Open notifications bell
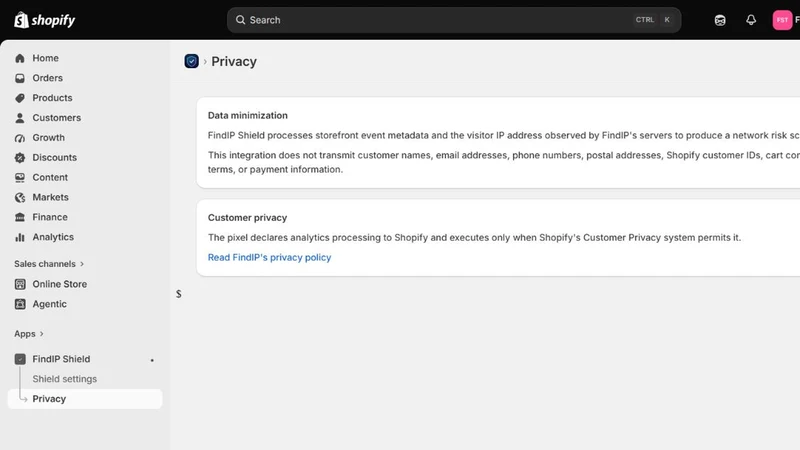This screenshot has height=450, width=800. point(751,20)
